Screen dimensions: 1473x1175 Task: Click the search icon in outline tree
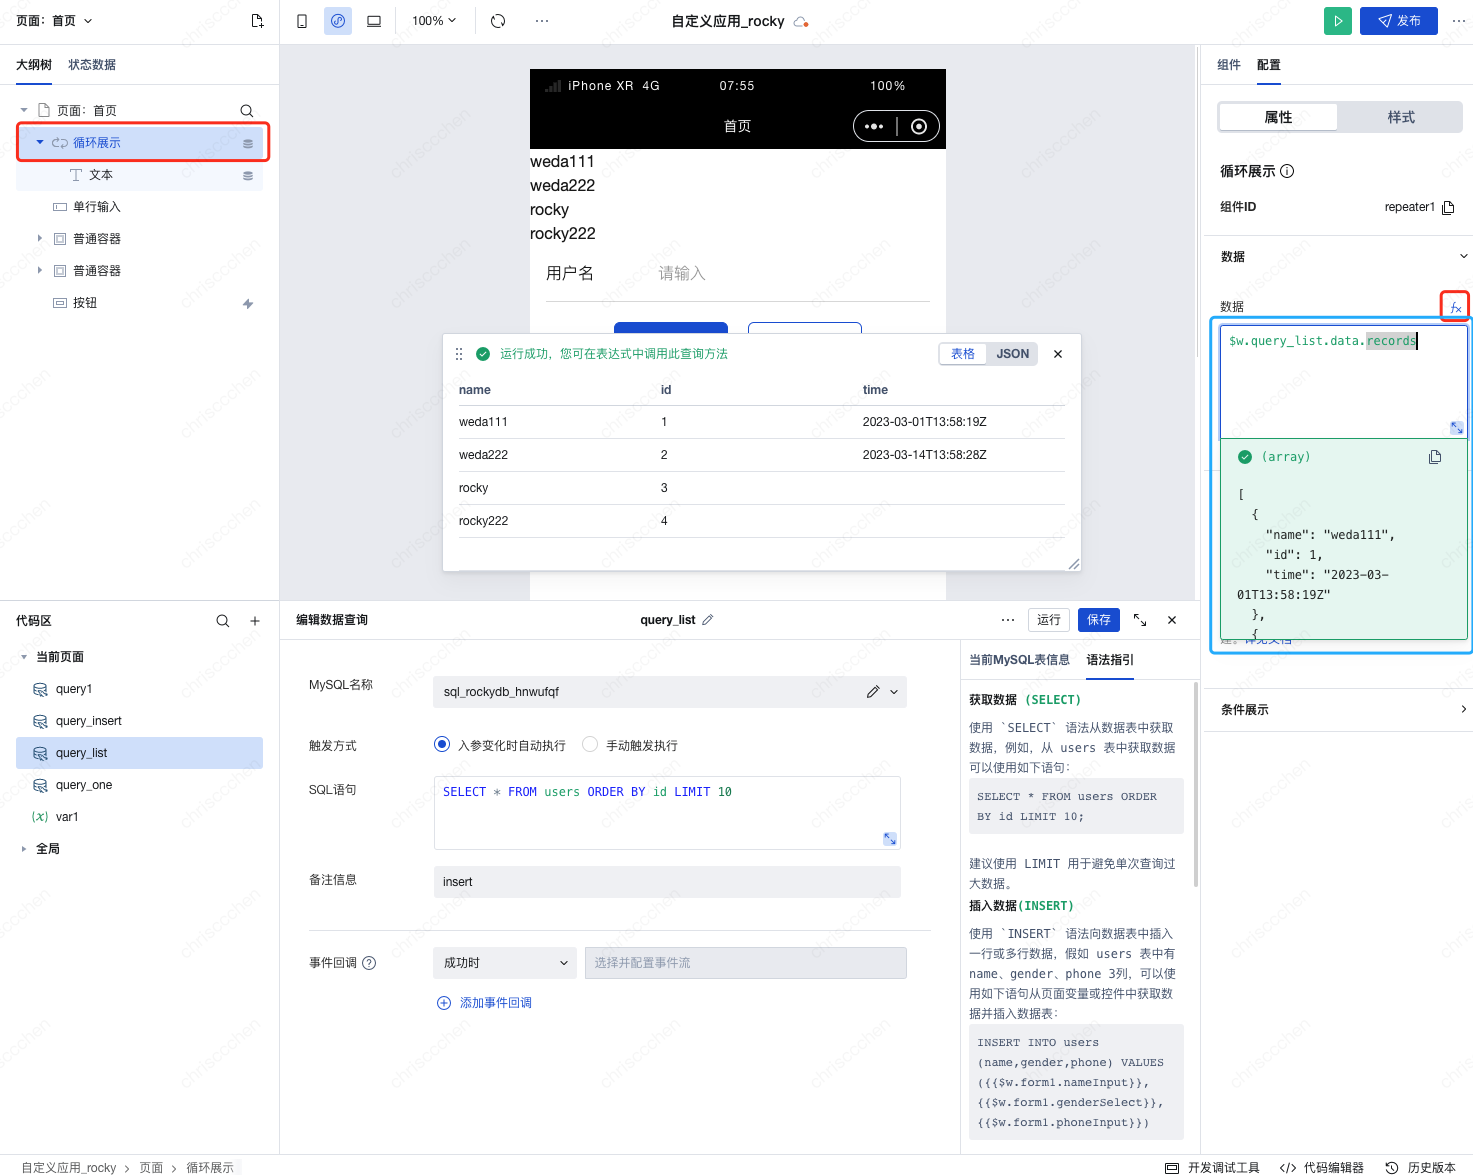[x=246, y=111]
